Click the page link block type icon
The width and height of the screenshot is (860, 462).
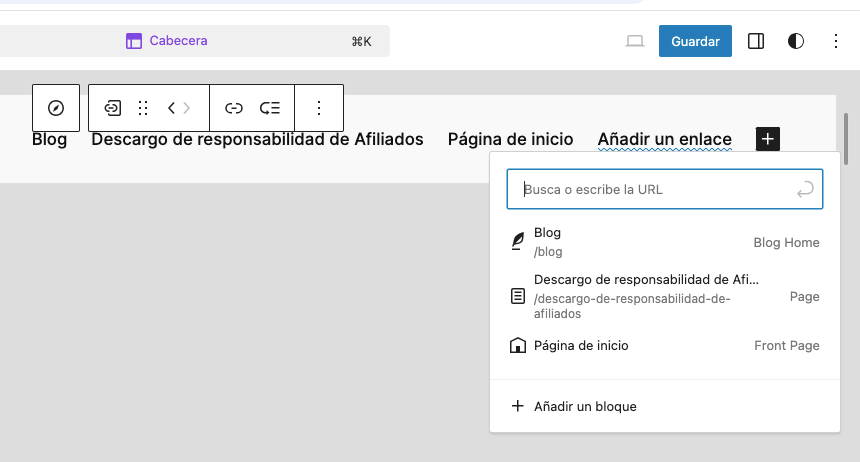click(113, 108)
